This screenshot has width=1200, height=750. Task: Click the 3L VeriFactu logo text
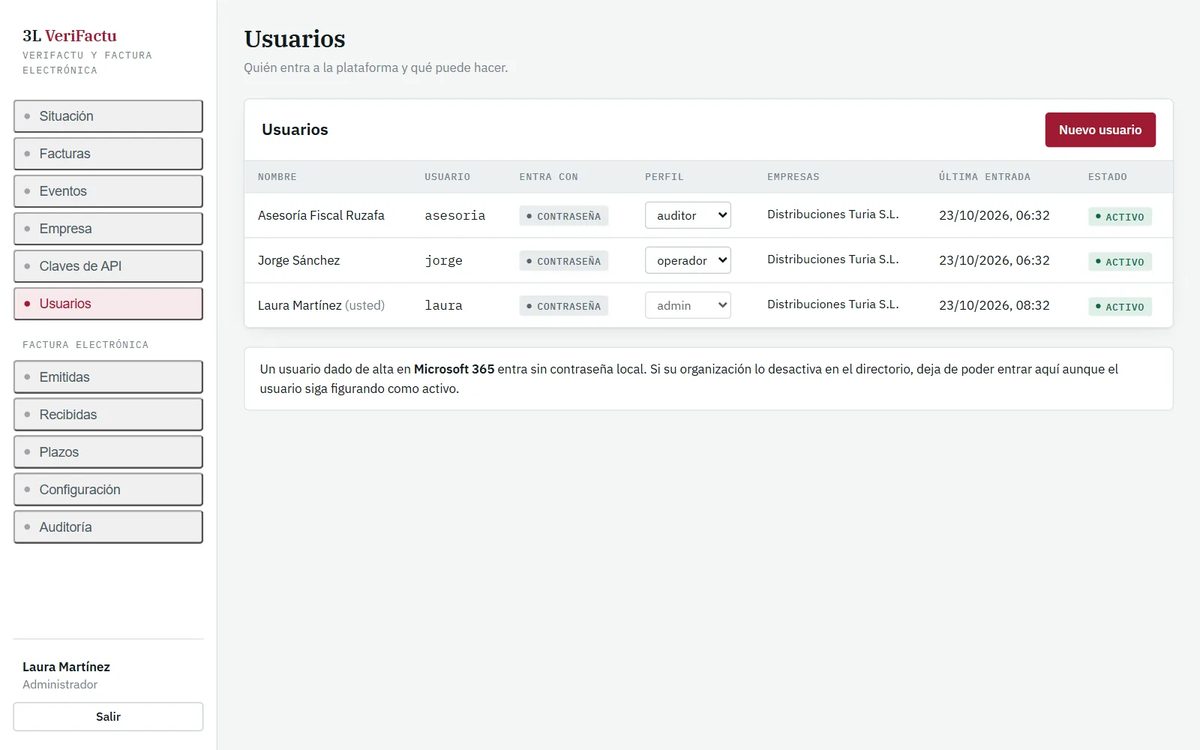pos(70,36)
